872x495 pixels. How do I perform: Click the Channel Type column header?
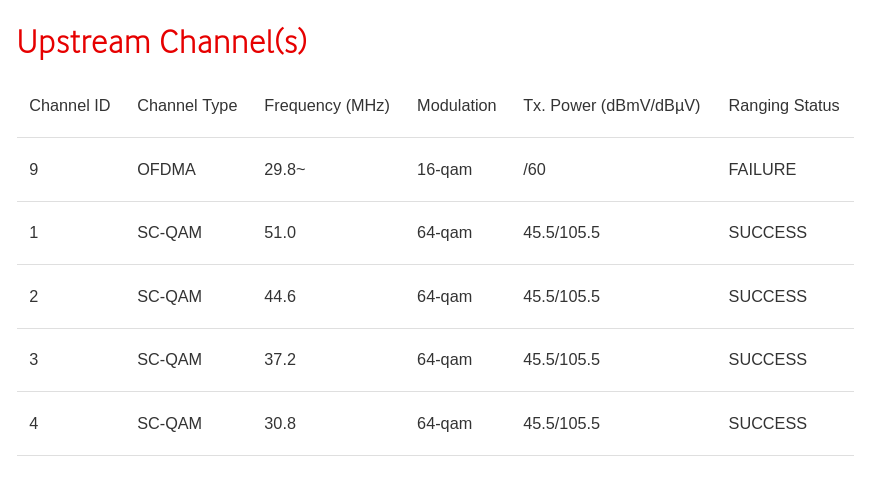click(187, 105)
